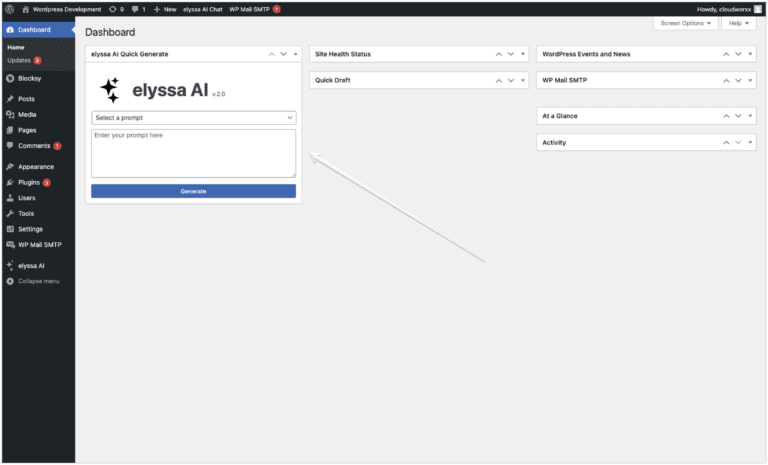Expand Activity widget
The image size is (768, 465).
[750, 143]
